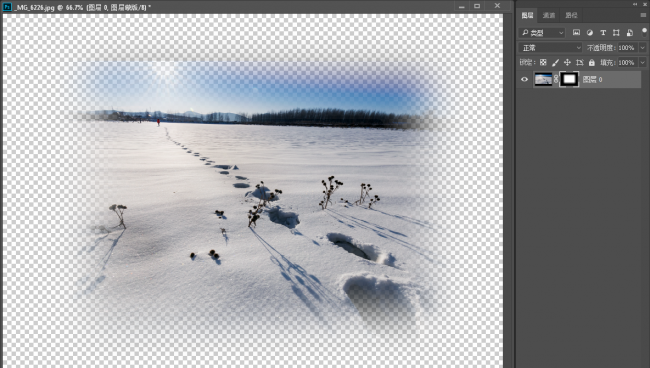Maximize the document window

click(x=477, y=6)
